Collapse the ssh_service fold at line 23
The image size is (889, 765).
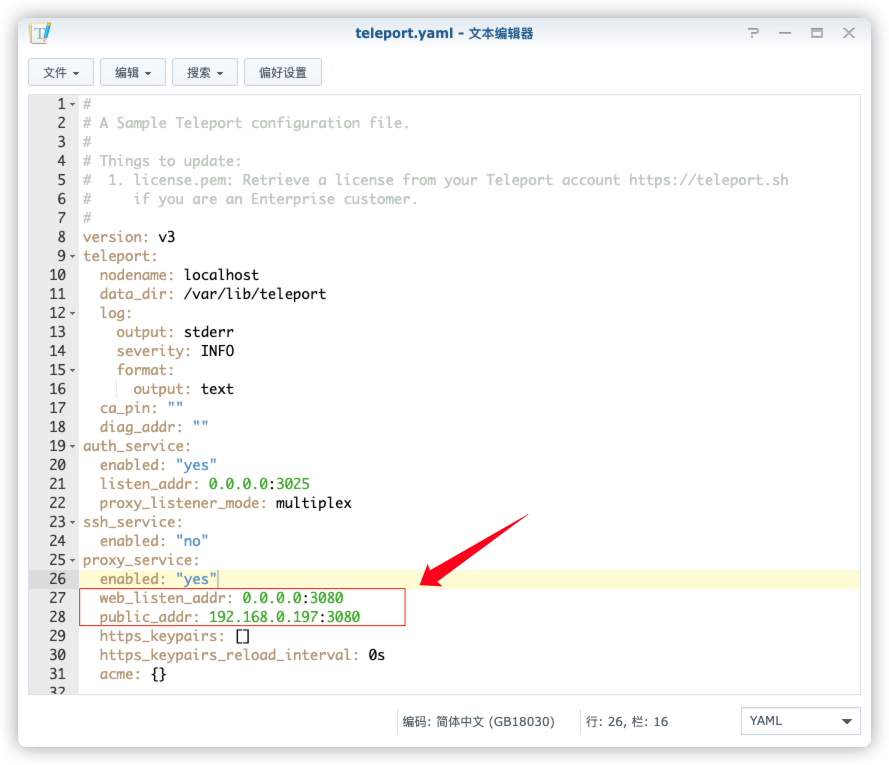73,522
